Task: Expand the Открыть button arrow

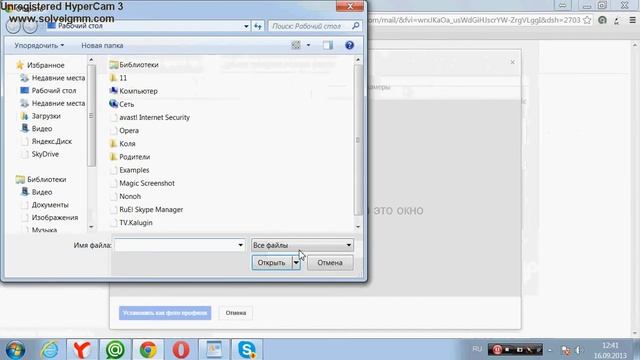Action: point(296,263)
